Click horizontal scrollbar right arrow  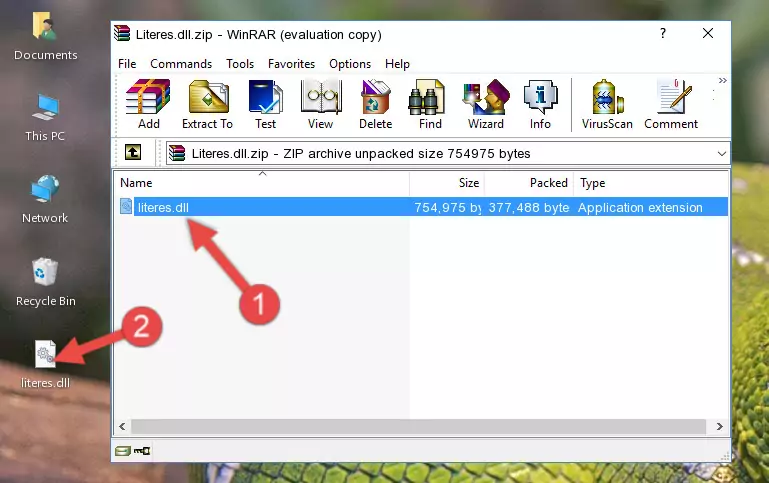[719, 427]
